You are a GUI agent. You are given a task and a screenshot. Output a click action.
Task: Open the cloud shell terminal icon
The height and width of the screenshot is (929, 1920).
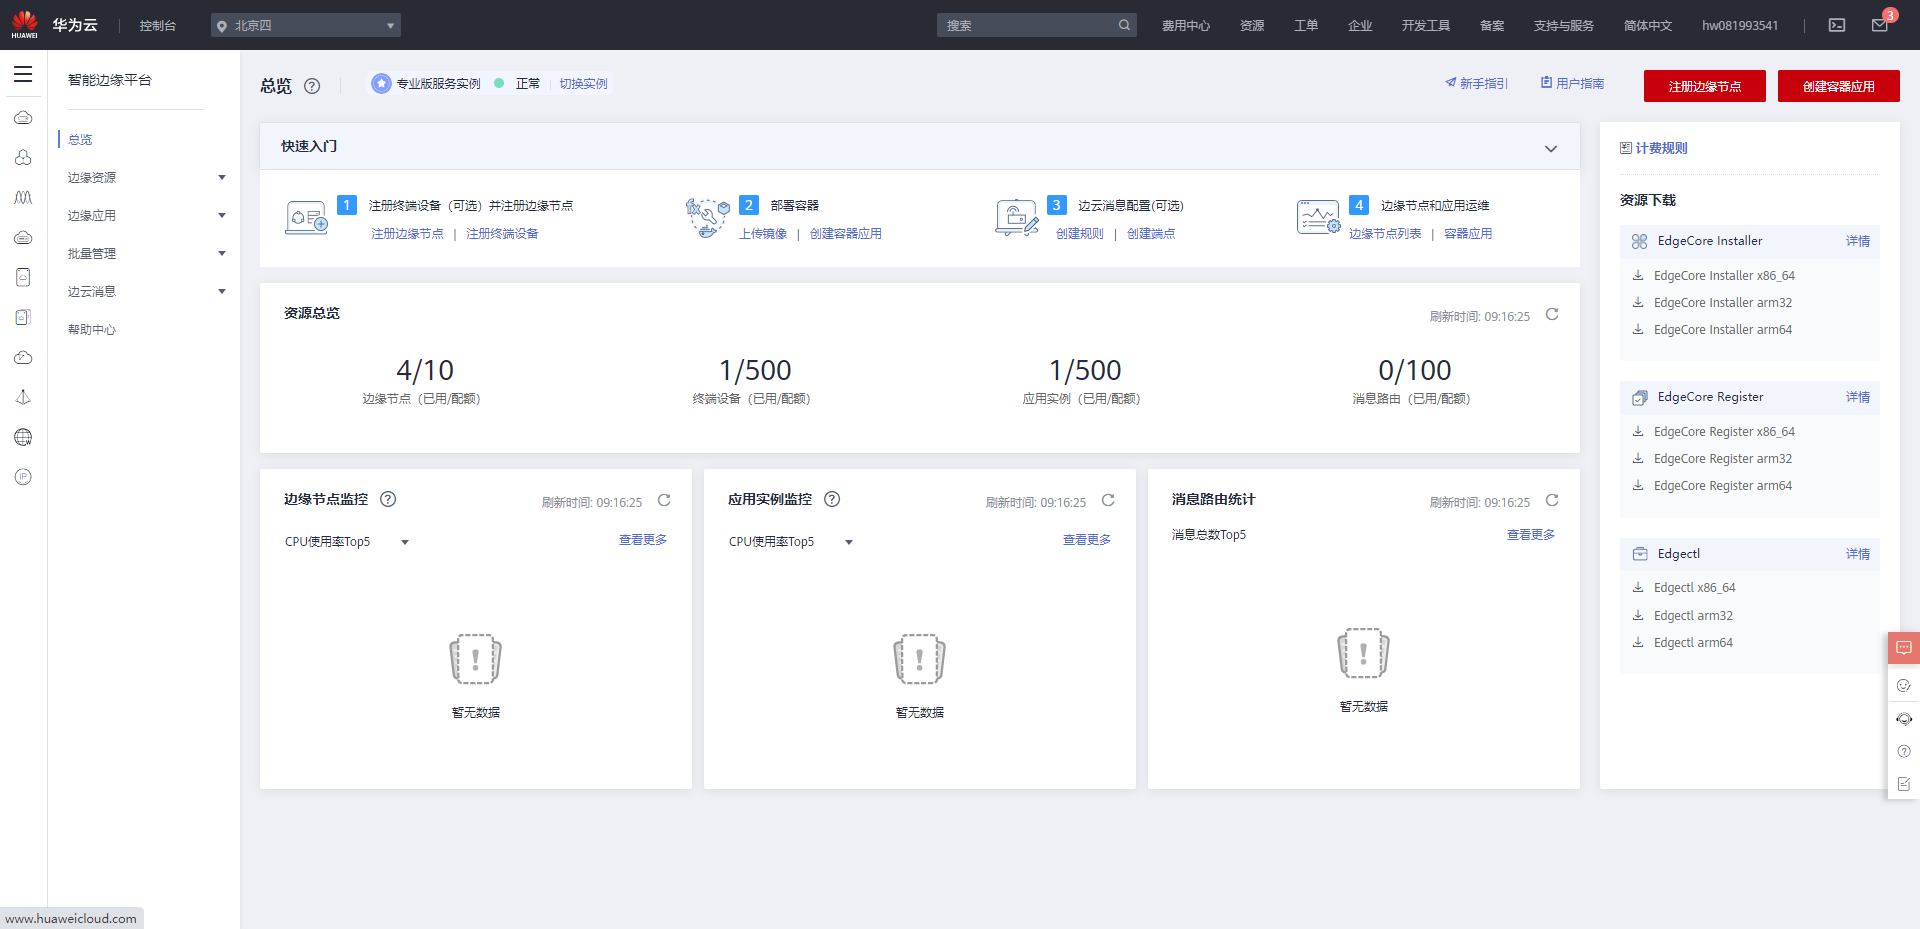click(1837, 25)
